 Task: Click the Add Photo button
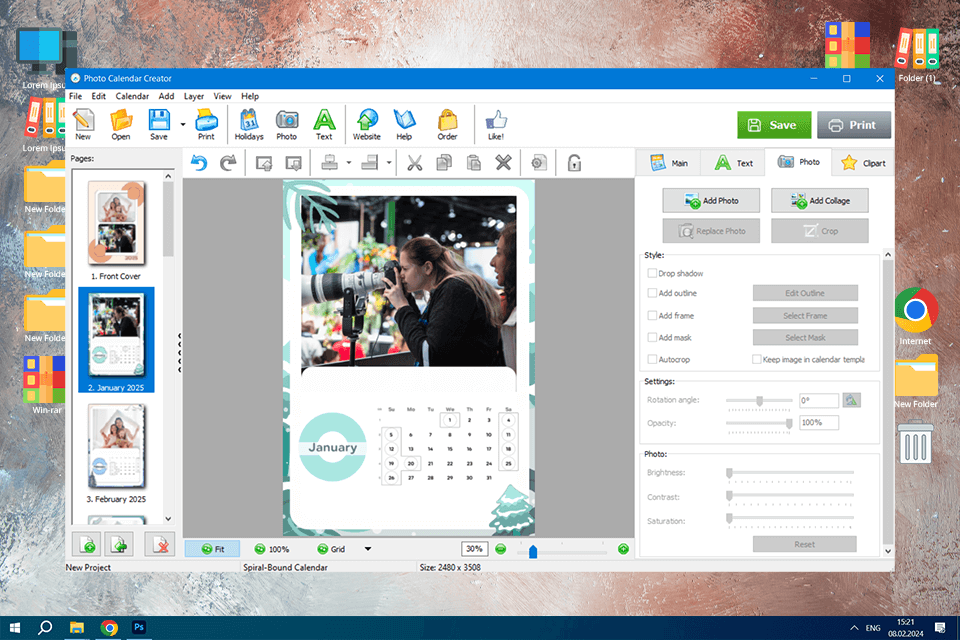tap(711, 200)
